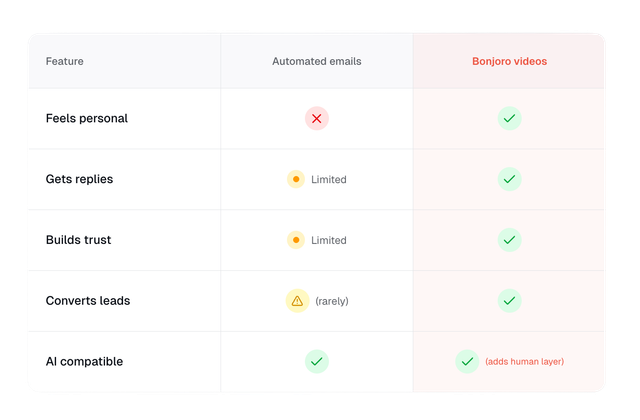640x420 pixels.
Task: Click the Feature column header
Action: coord(65,61)
